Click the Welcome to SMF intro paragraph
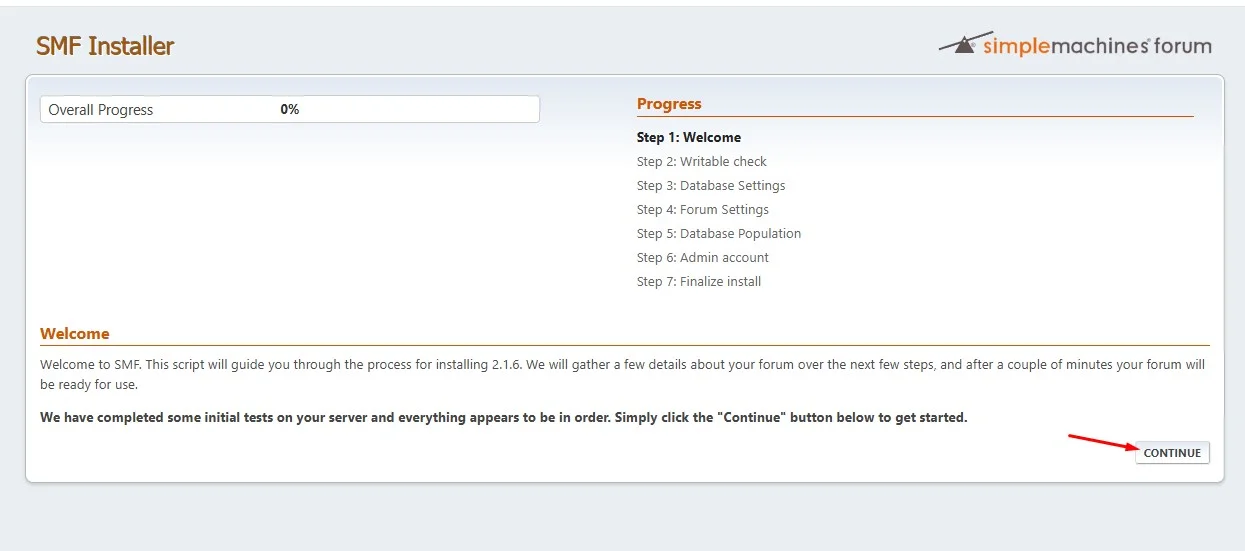 (x=622, y=374)
